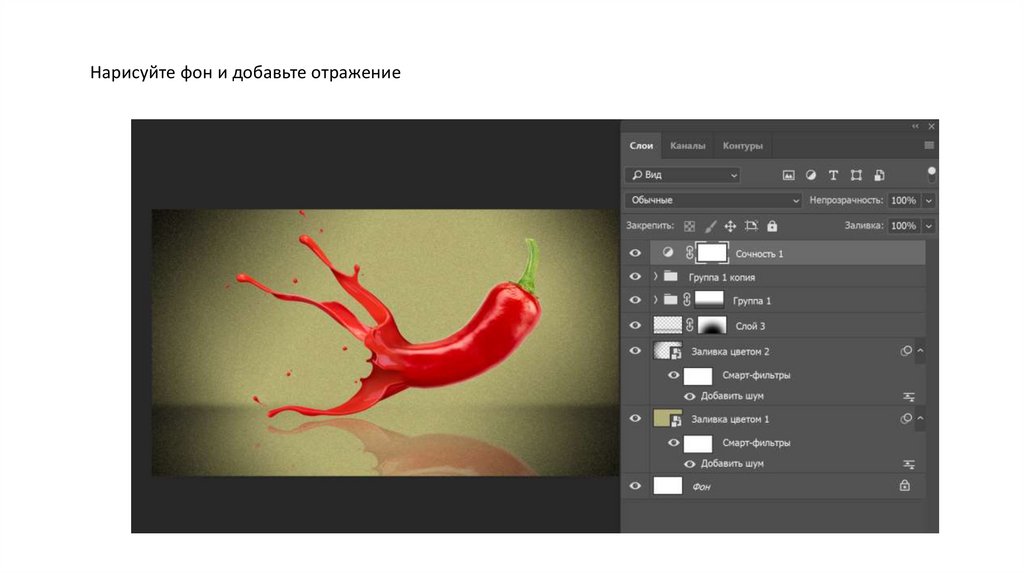1024x574 pixels.
Task: Hide Смарт-фильтры of Заливка цветом 2
Action: [x=673, y=375]
